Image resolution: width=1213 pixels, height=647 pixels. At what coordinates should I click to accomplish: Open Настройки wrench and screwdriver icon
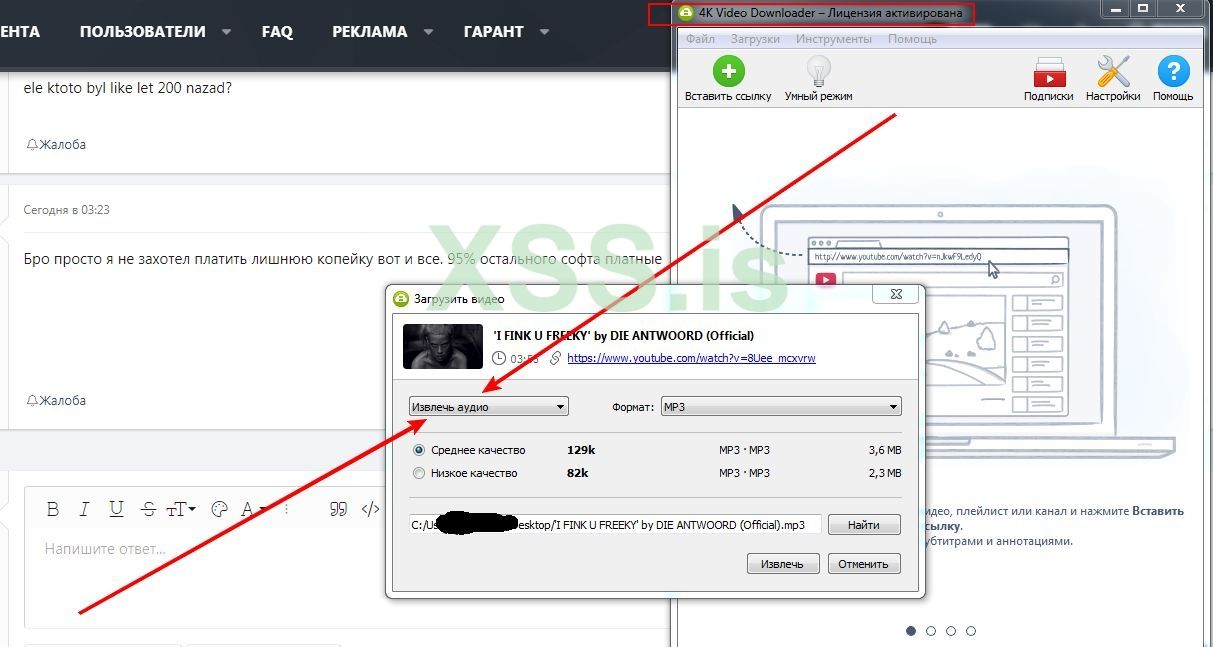pos(1113,72)
